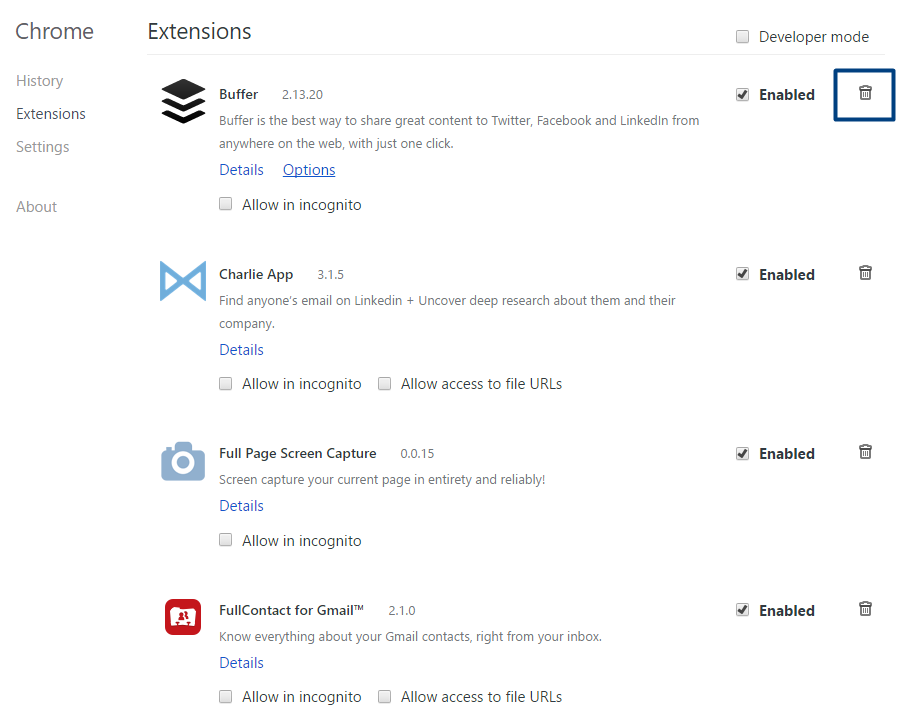922x723 pixels.
Task: Click the Chrome heading in sidebar
Action: pyautogui.click(x=54, y=31)
